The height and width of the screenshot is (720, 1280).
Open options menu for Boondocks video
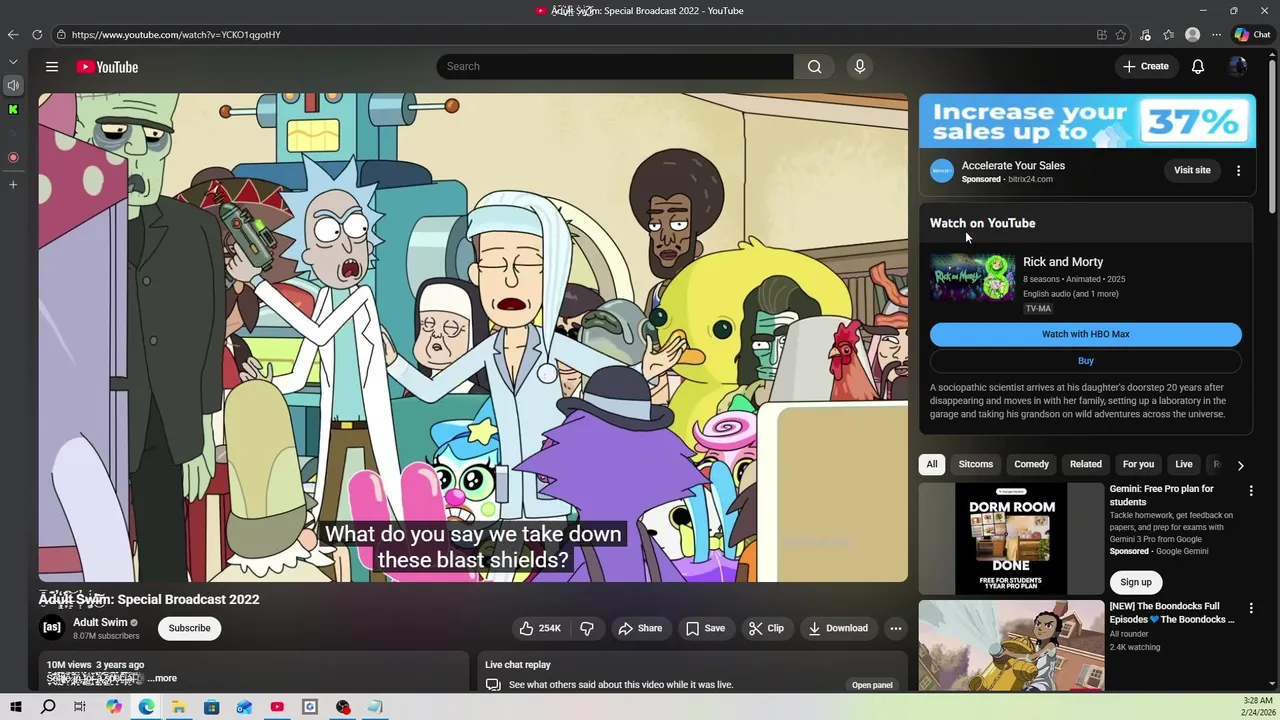point(1250,608)
